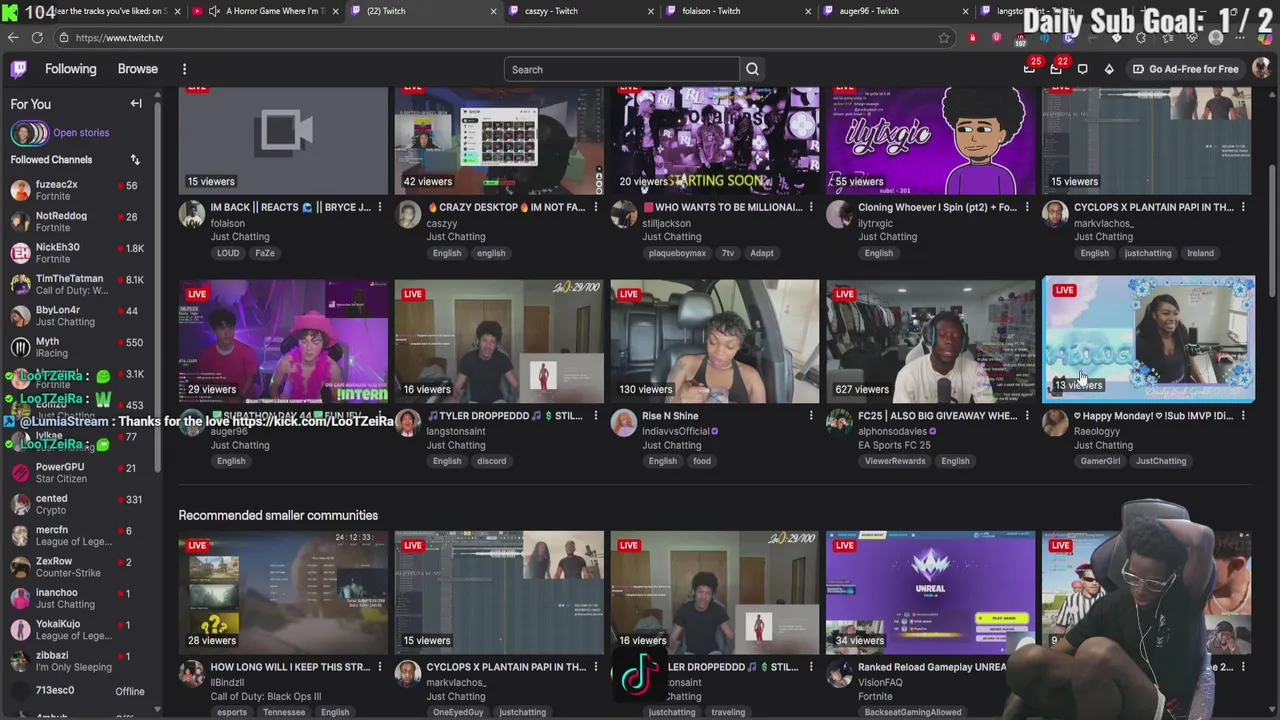Open the stories avatar ring in the sidebar
Screen dimensions: 1280x720
(29, 132)
